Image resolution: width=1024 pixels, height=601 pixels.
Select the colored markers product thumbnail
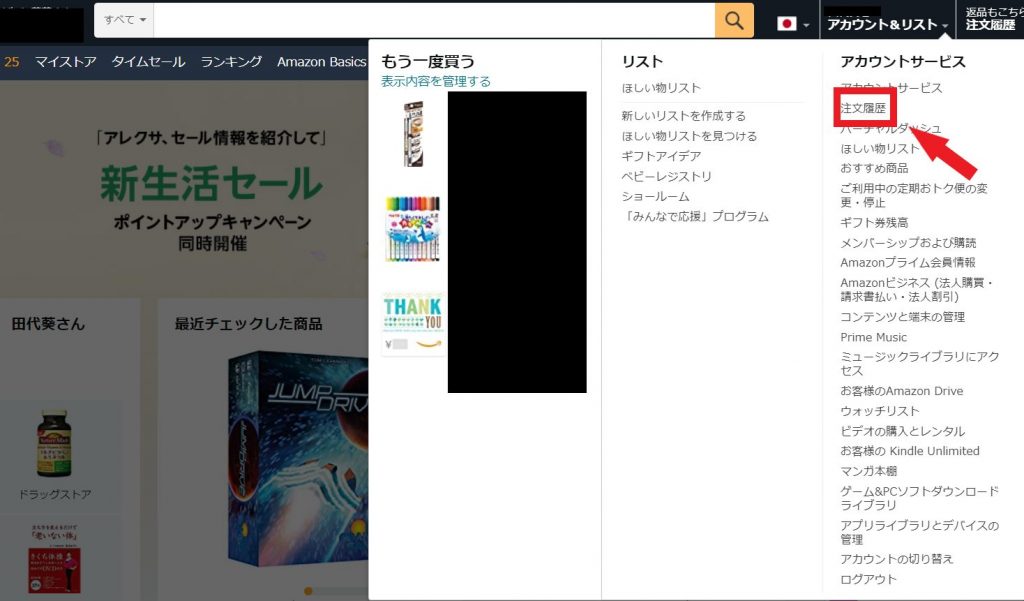coord(413,229)
